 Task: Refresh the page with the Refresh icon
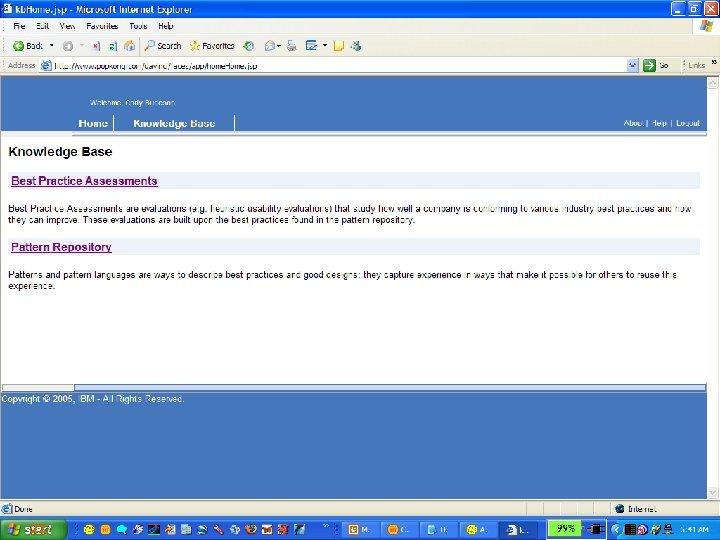(113, 45)
